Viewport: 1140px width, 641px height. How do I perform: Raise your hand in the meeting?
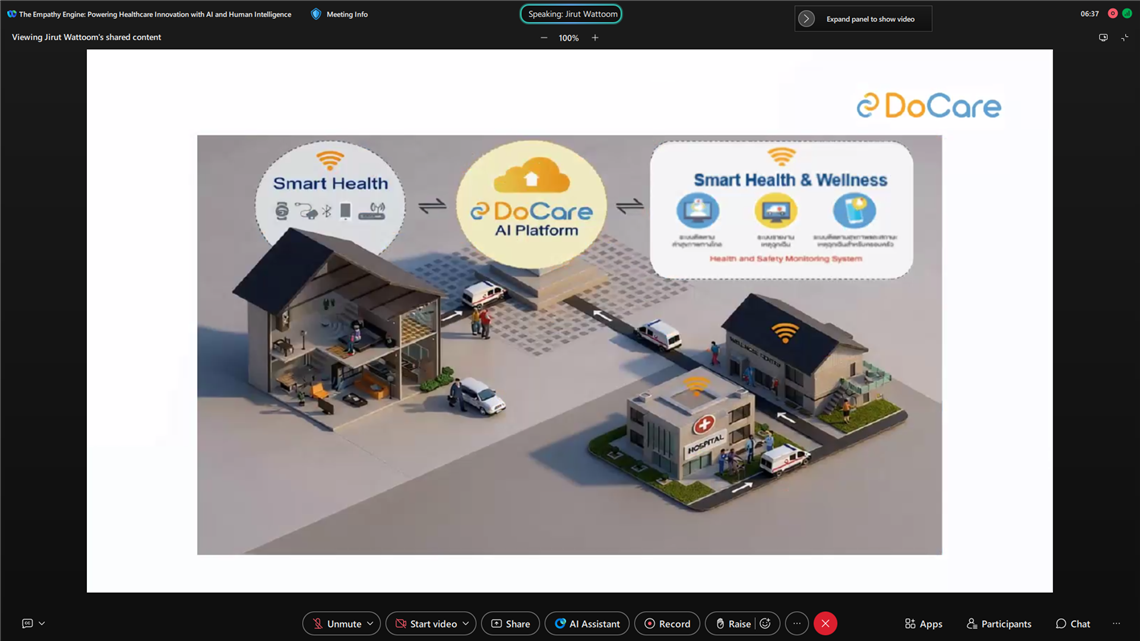click(731, 624)
